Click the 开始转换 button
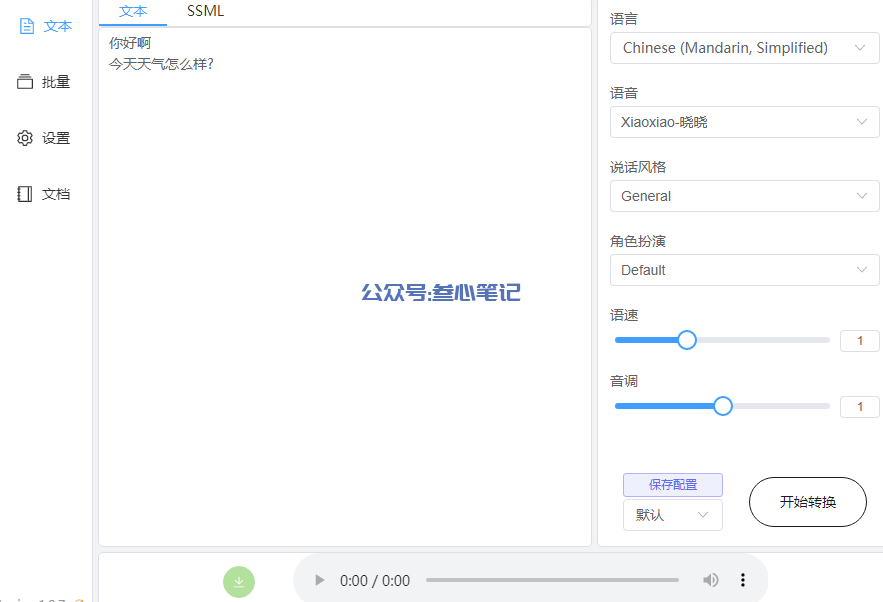 [x=808, y=502]
